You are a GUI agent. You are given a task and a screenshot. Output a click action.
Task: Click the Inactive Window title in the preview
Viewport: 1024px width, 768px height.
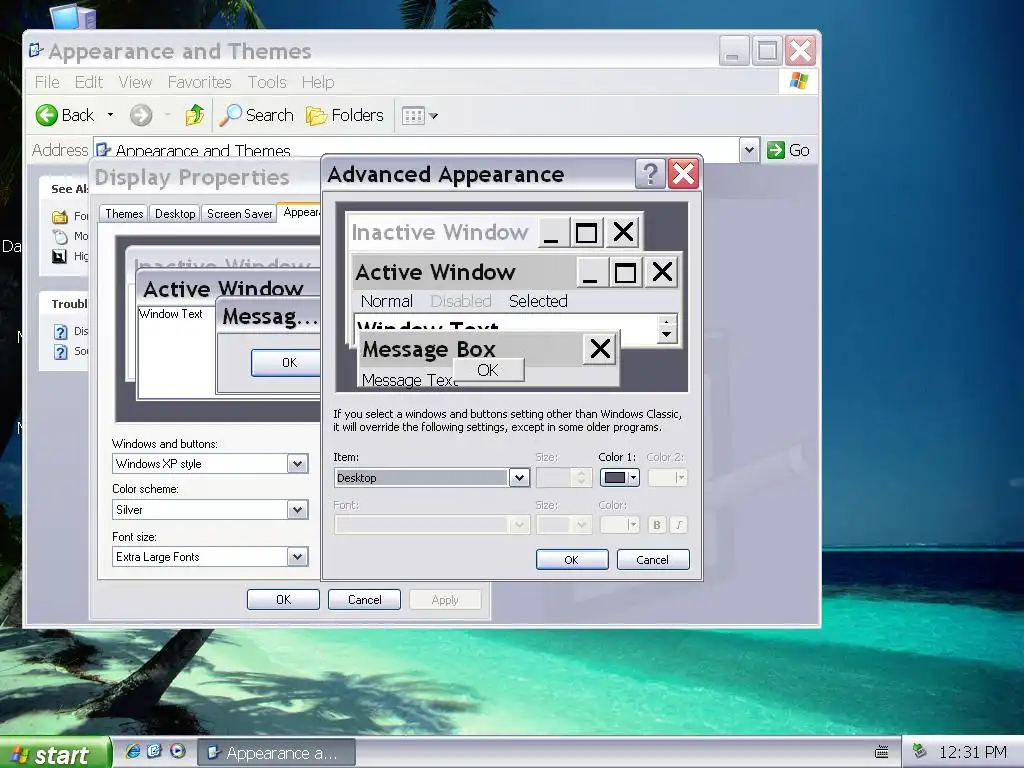(440, 232)
